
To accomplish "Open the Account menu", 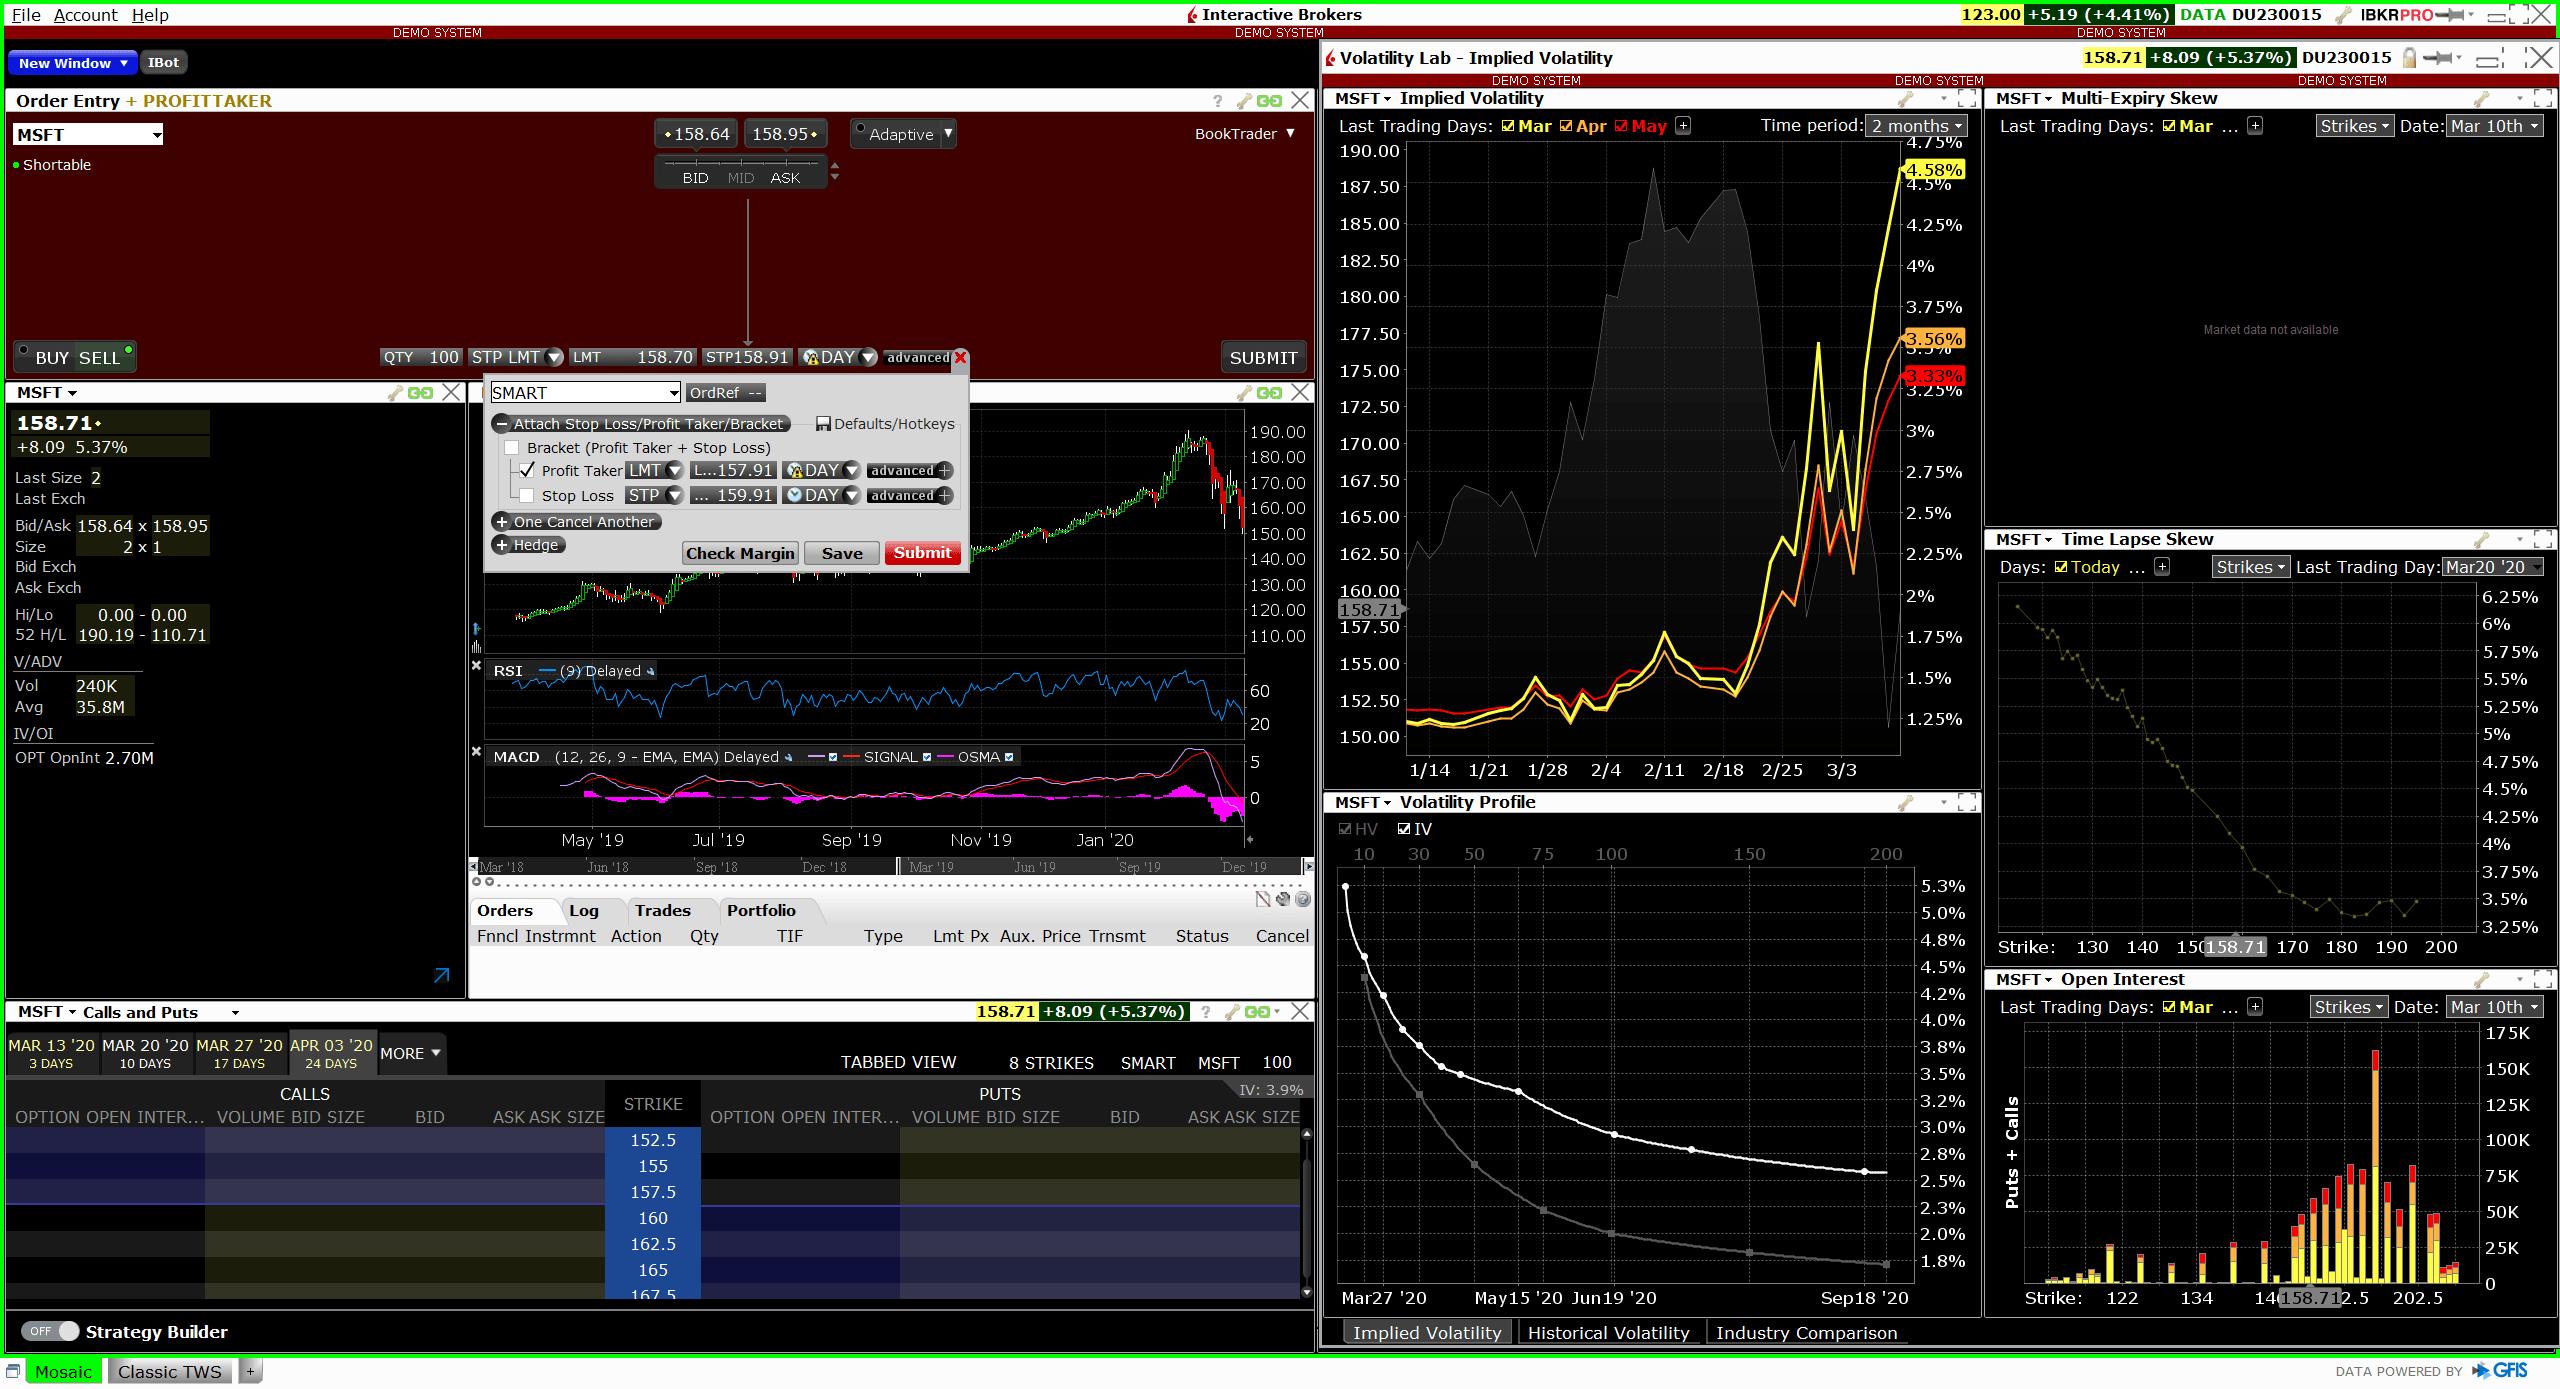I will (85, 14).
